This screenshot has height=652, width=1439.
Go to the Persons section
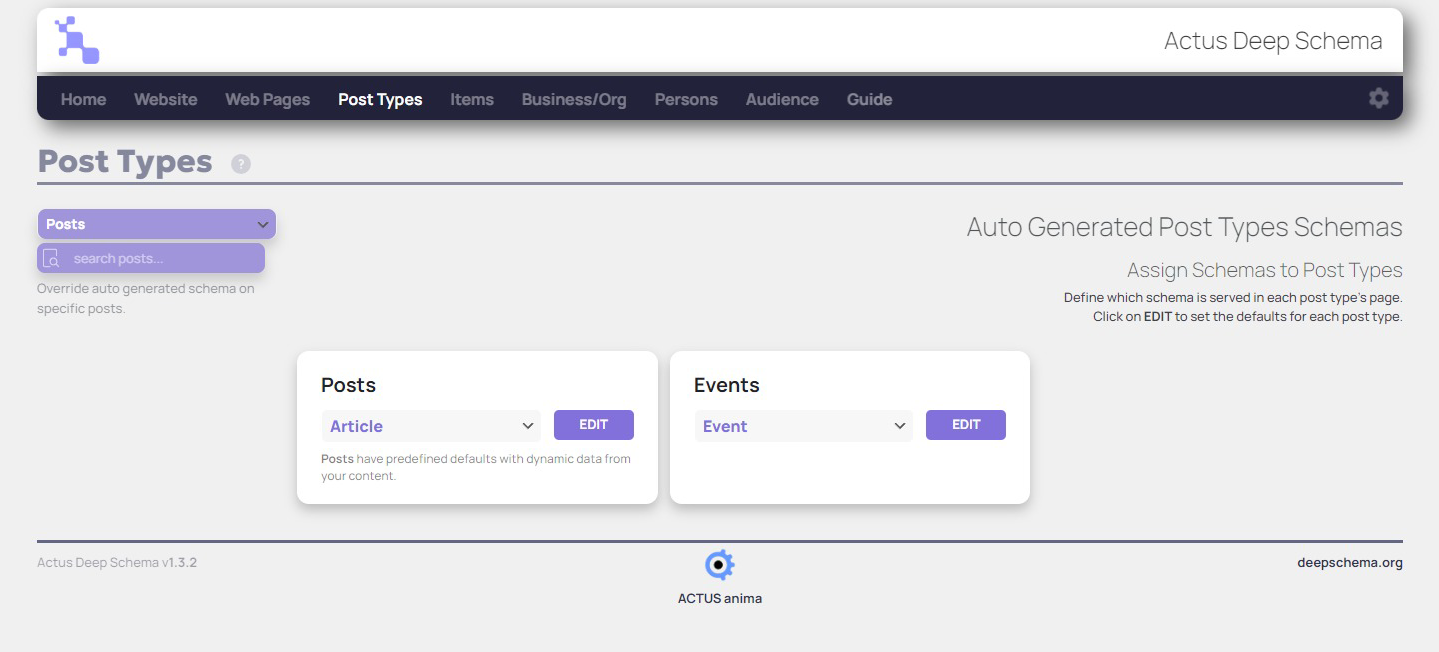click(x=686, y=99)
